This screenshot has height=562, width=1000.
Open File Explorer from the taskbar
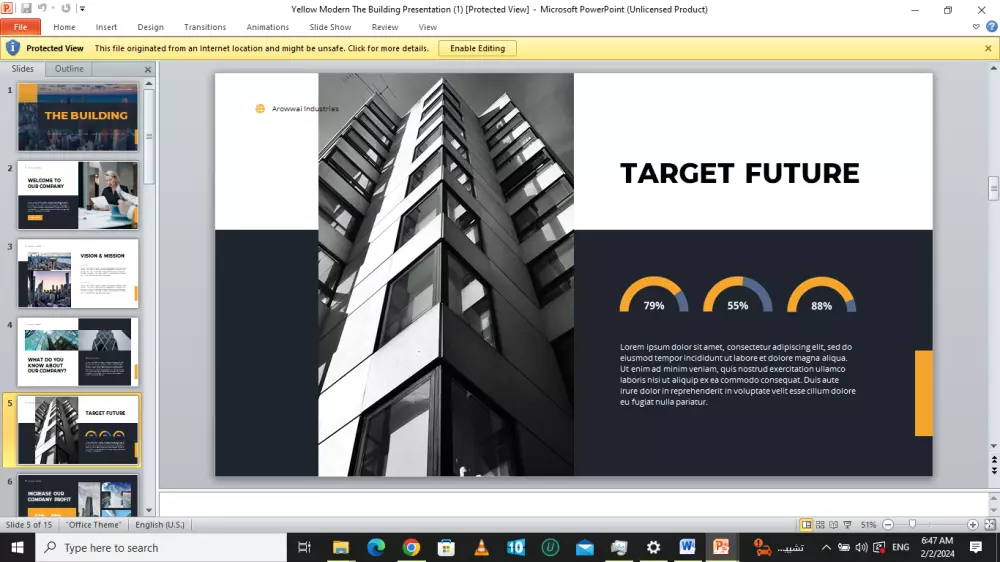[x=341, y=547]
